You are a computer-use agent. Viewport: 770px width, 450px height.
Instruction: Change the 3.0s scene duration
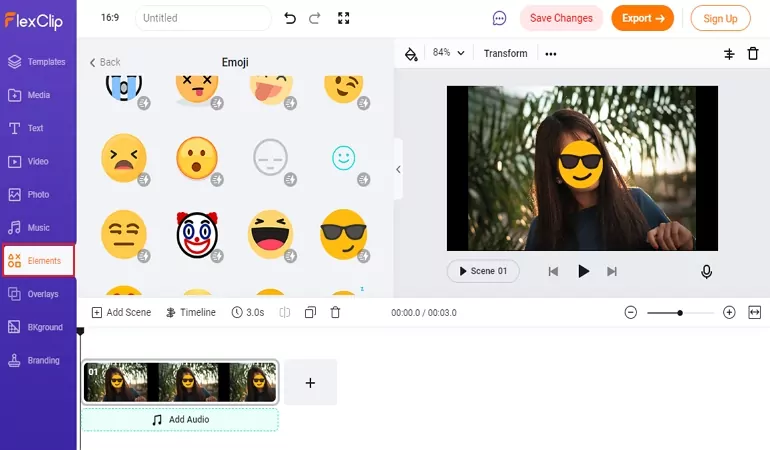(248, 312)
